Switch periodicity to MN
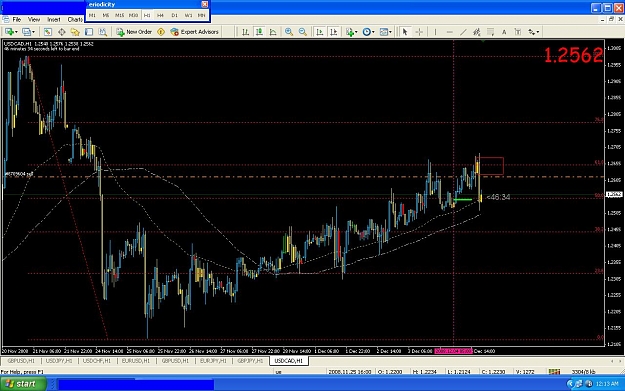This screenshot has width=625, height=391. click(202, 15)
